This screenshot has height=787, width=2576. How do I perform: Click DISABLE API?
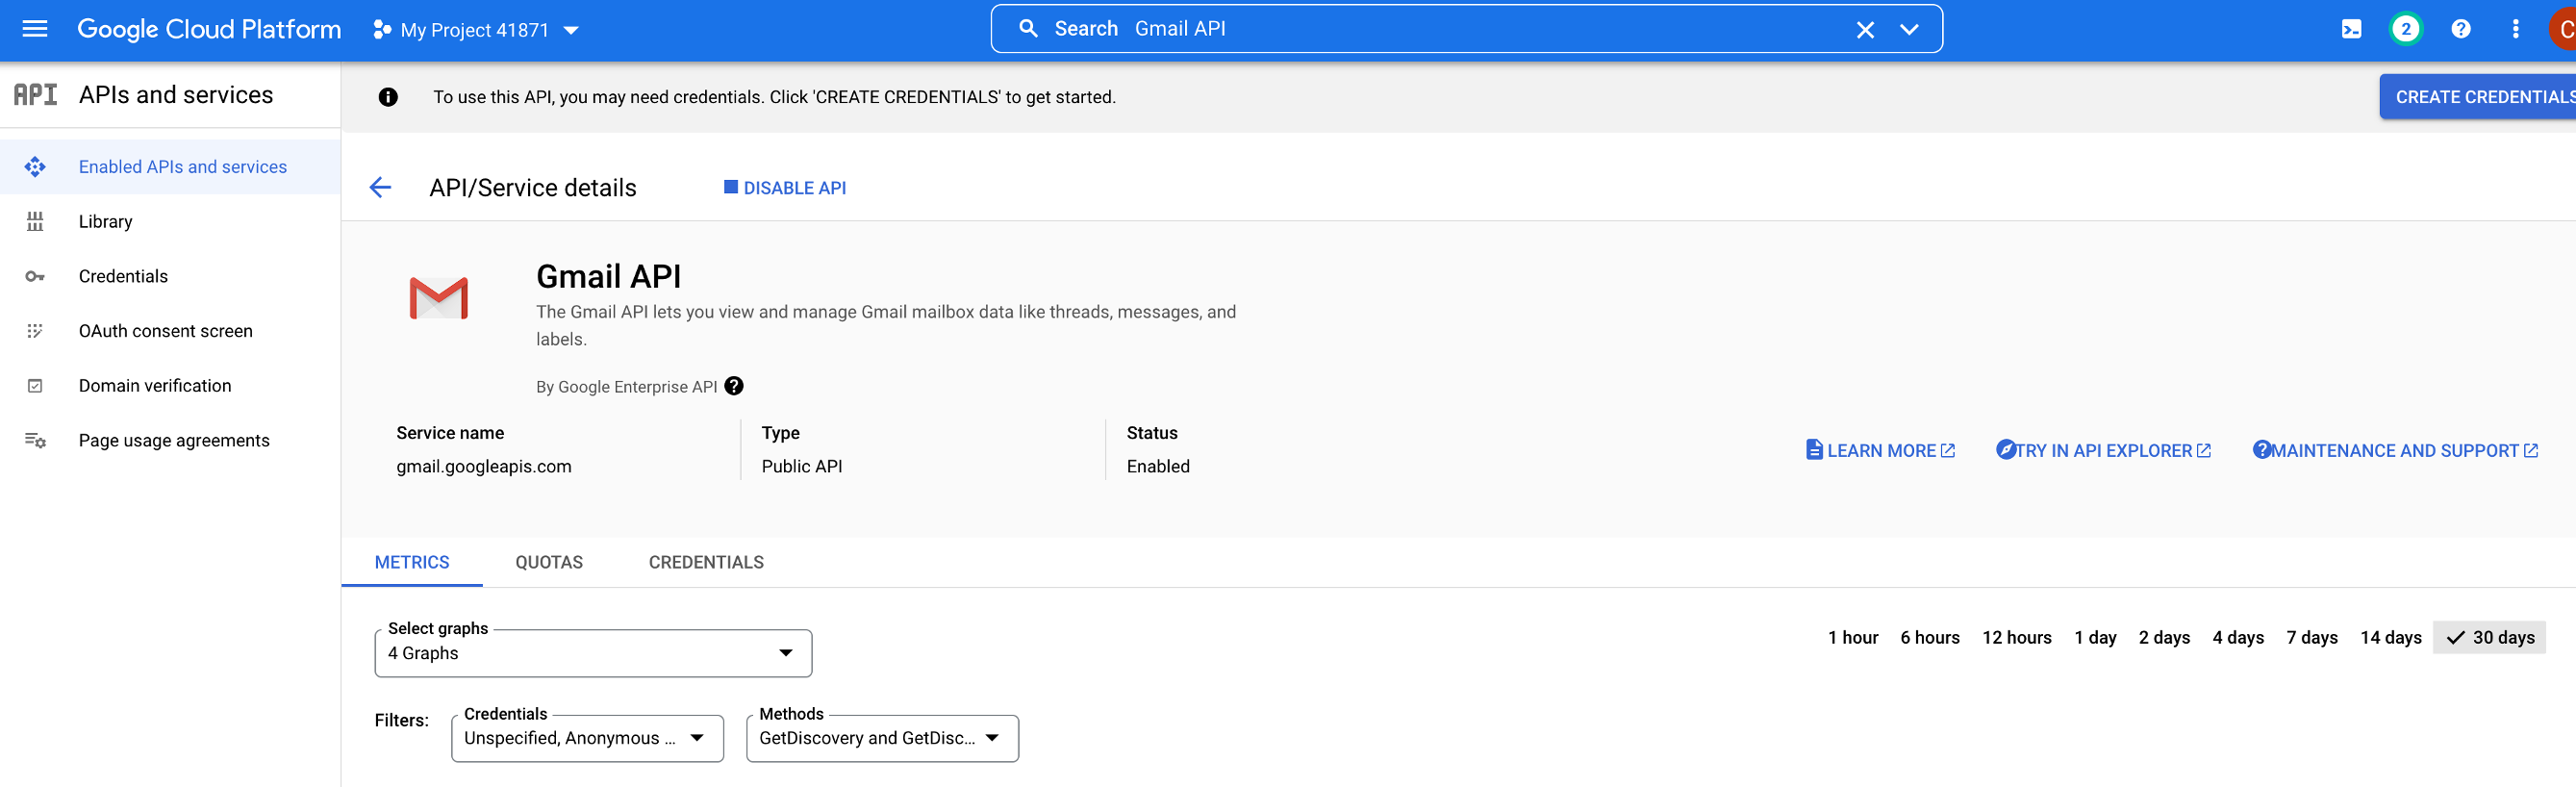[785, 188]
